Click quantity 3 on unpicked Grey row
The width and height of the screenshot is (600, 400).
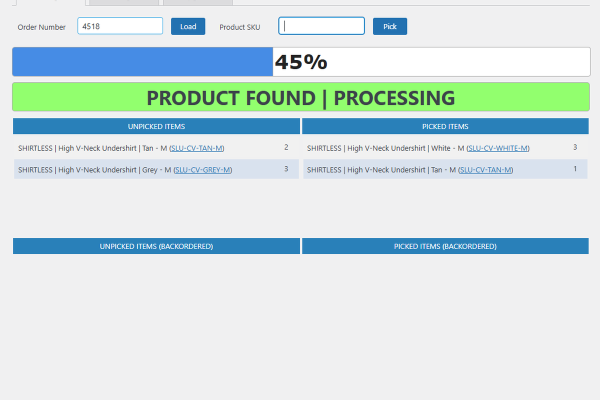click(x=286, y=169)
